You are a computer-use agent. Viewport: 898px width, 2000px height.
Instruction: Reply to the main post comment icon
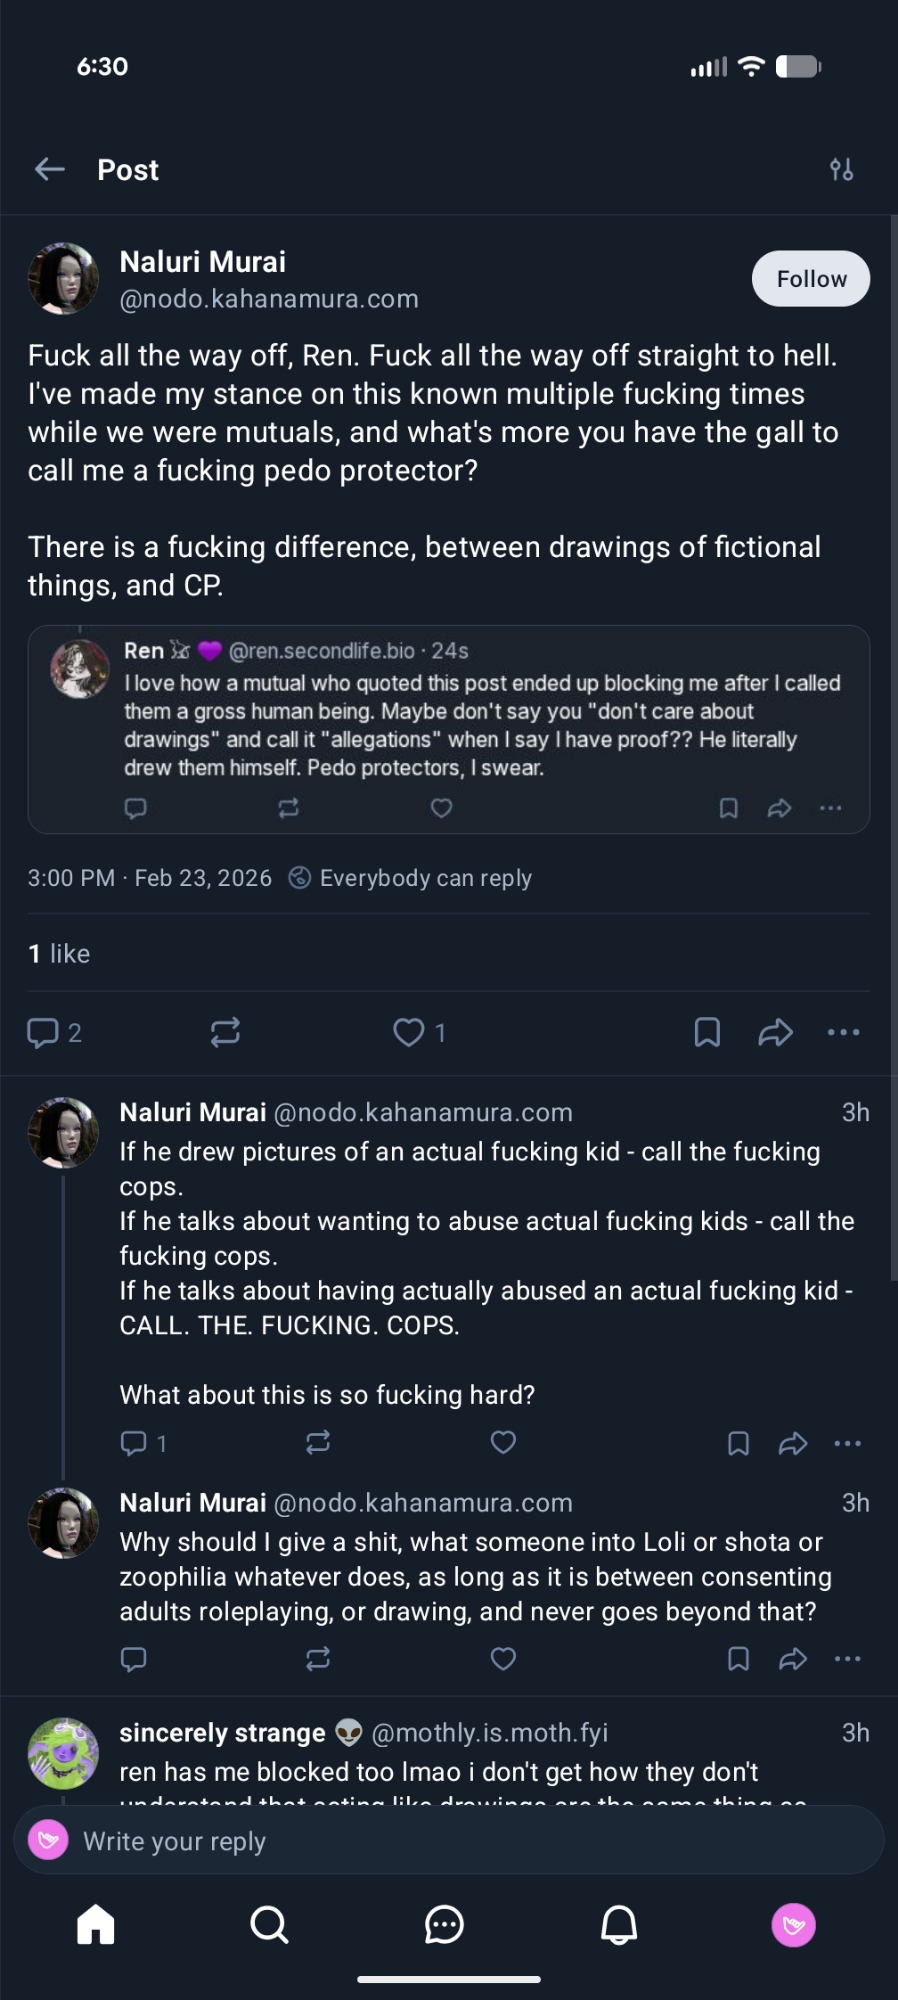point(42,1032)
